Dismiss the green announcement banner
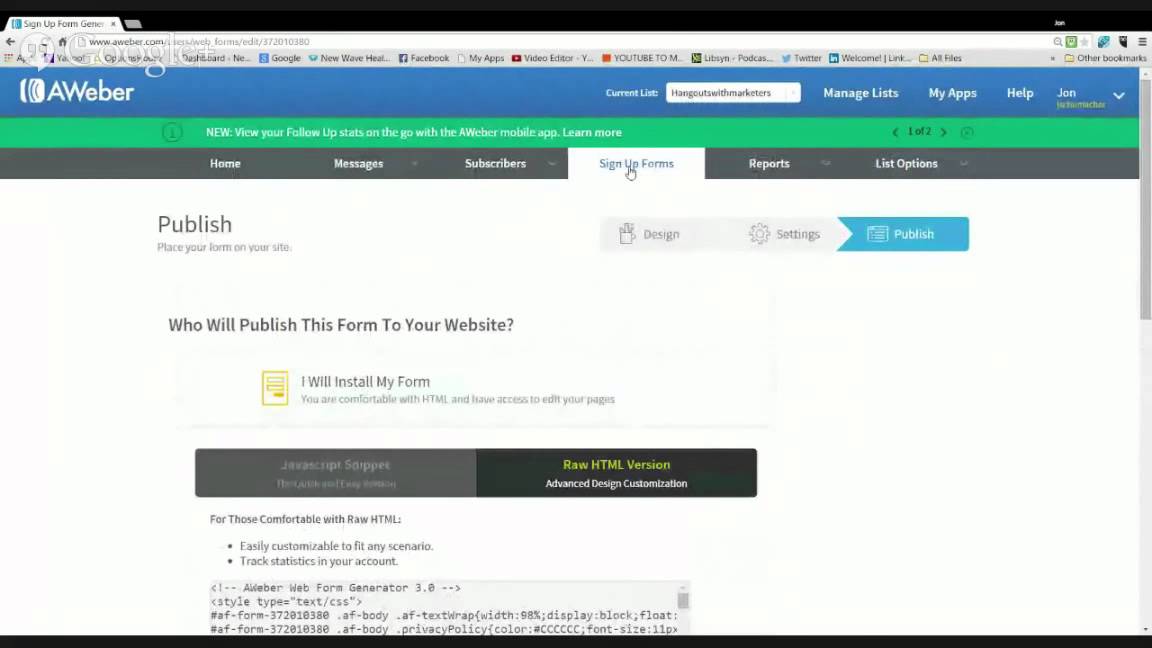 point(967,132)
